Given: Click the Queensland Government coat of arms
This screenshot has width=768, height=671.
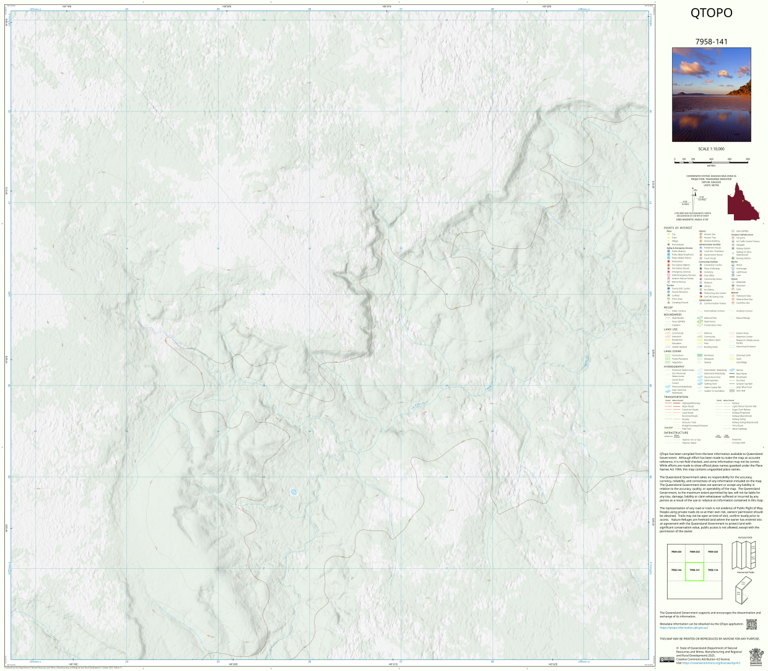Looking at the screenshot, I should click(756, 656).
